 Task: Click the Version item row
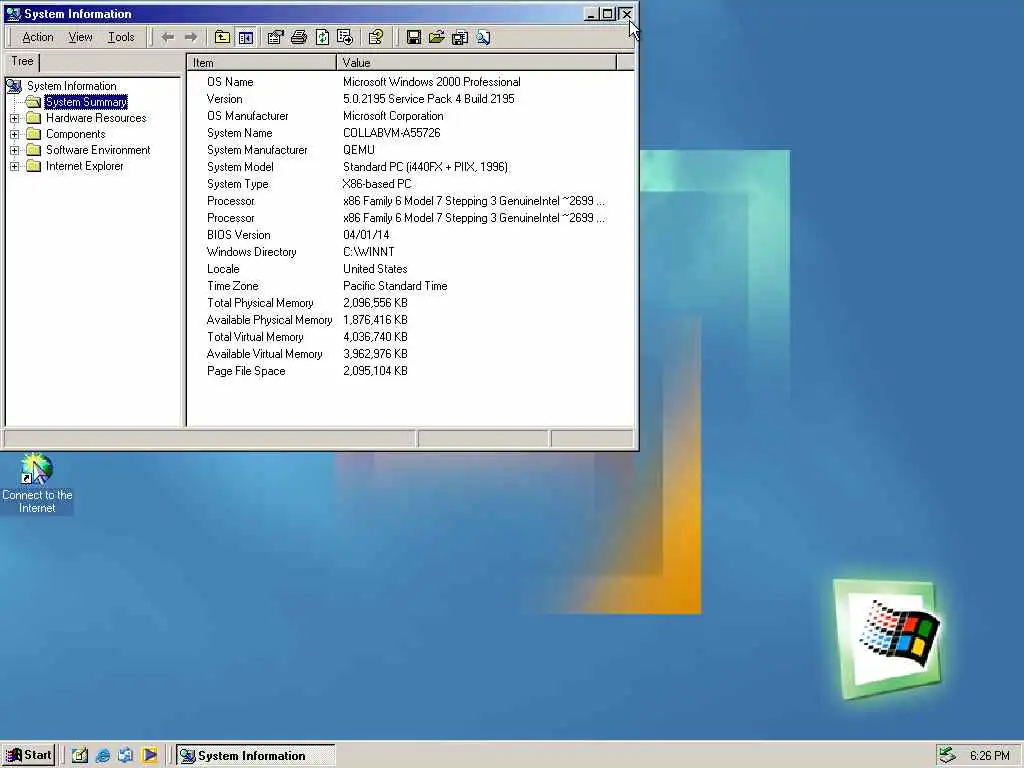(x=410, y=99)
